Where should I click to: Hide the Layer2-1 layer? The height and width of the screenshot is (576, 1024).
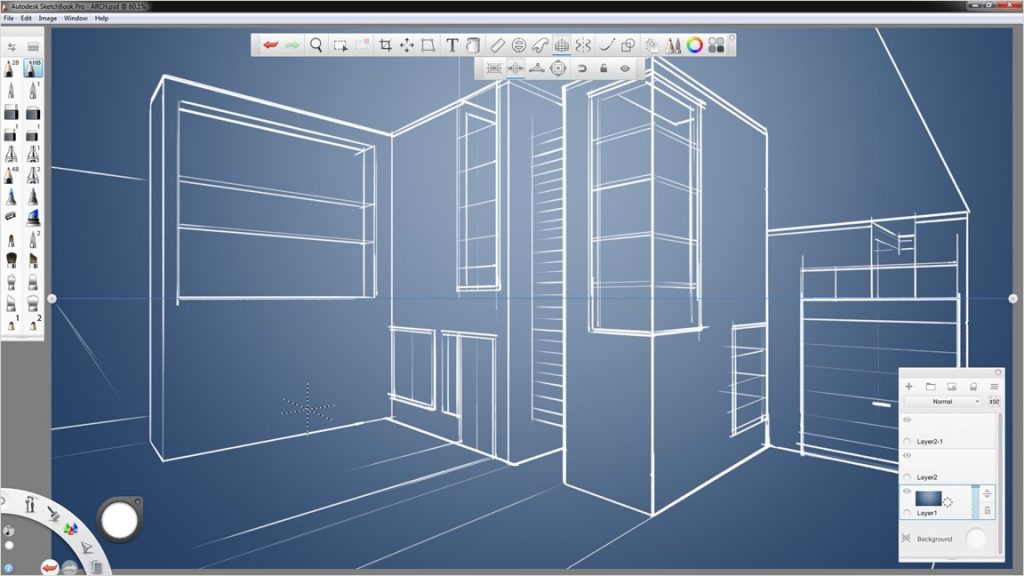coord(905,420)
